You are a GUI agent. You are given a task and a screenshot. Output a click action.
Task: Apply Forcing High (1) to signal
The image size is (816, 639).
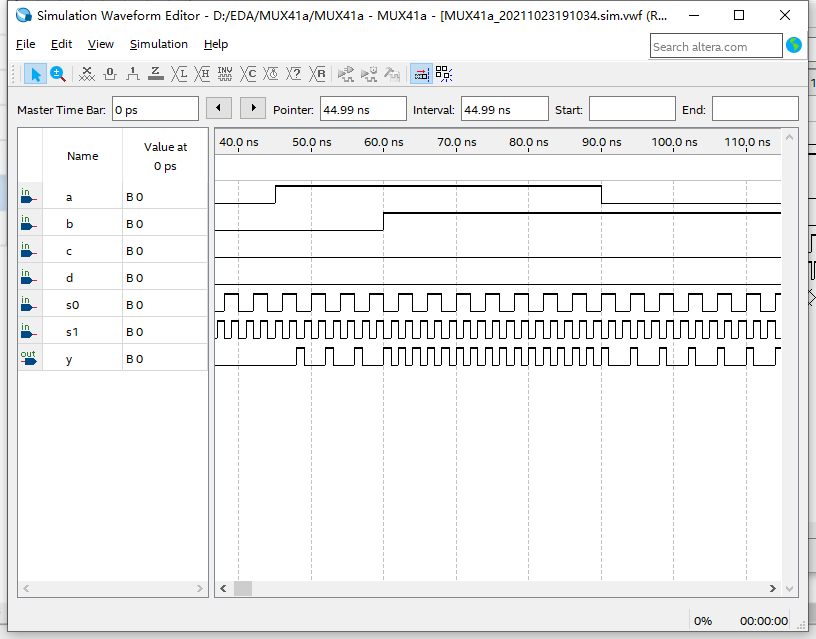[x=133, y=74]
